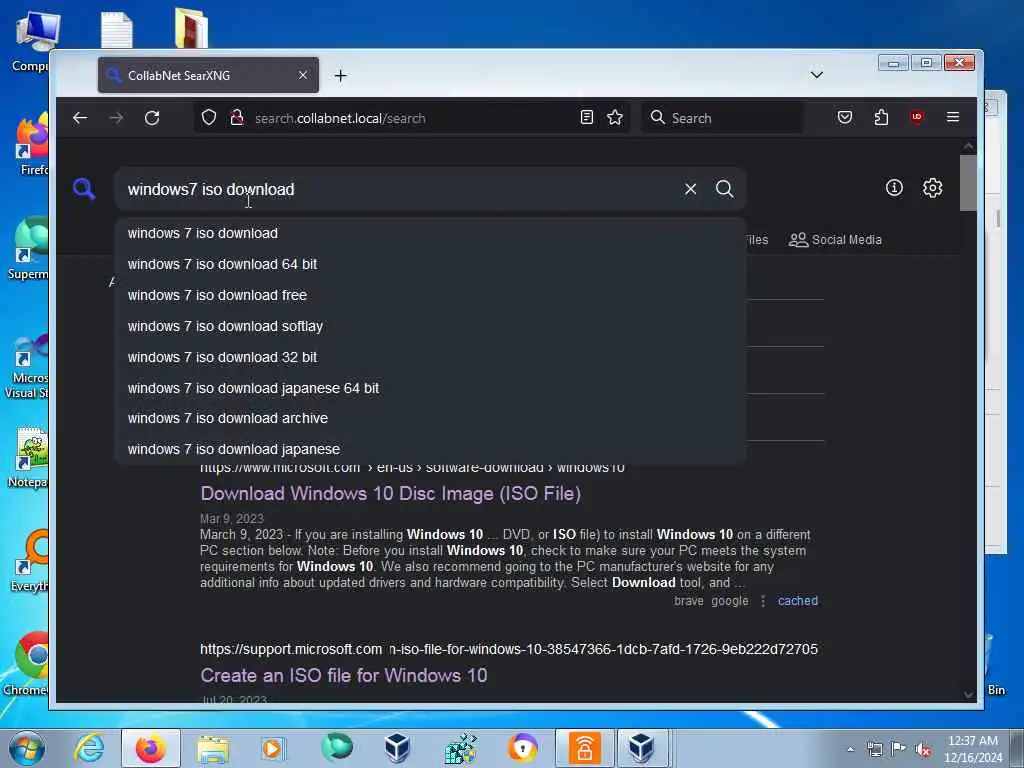Reload the page with the refresh icon

click(152, 118)
